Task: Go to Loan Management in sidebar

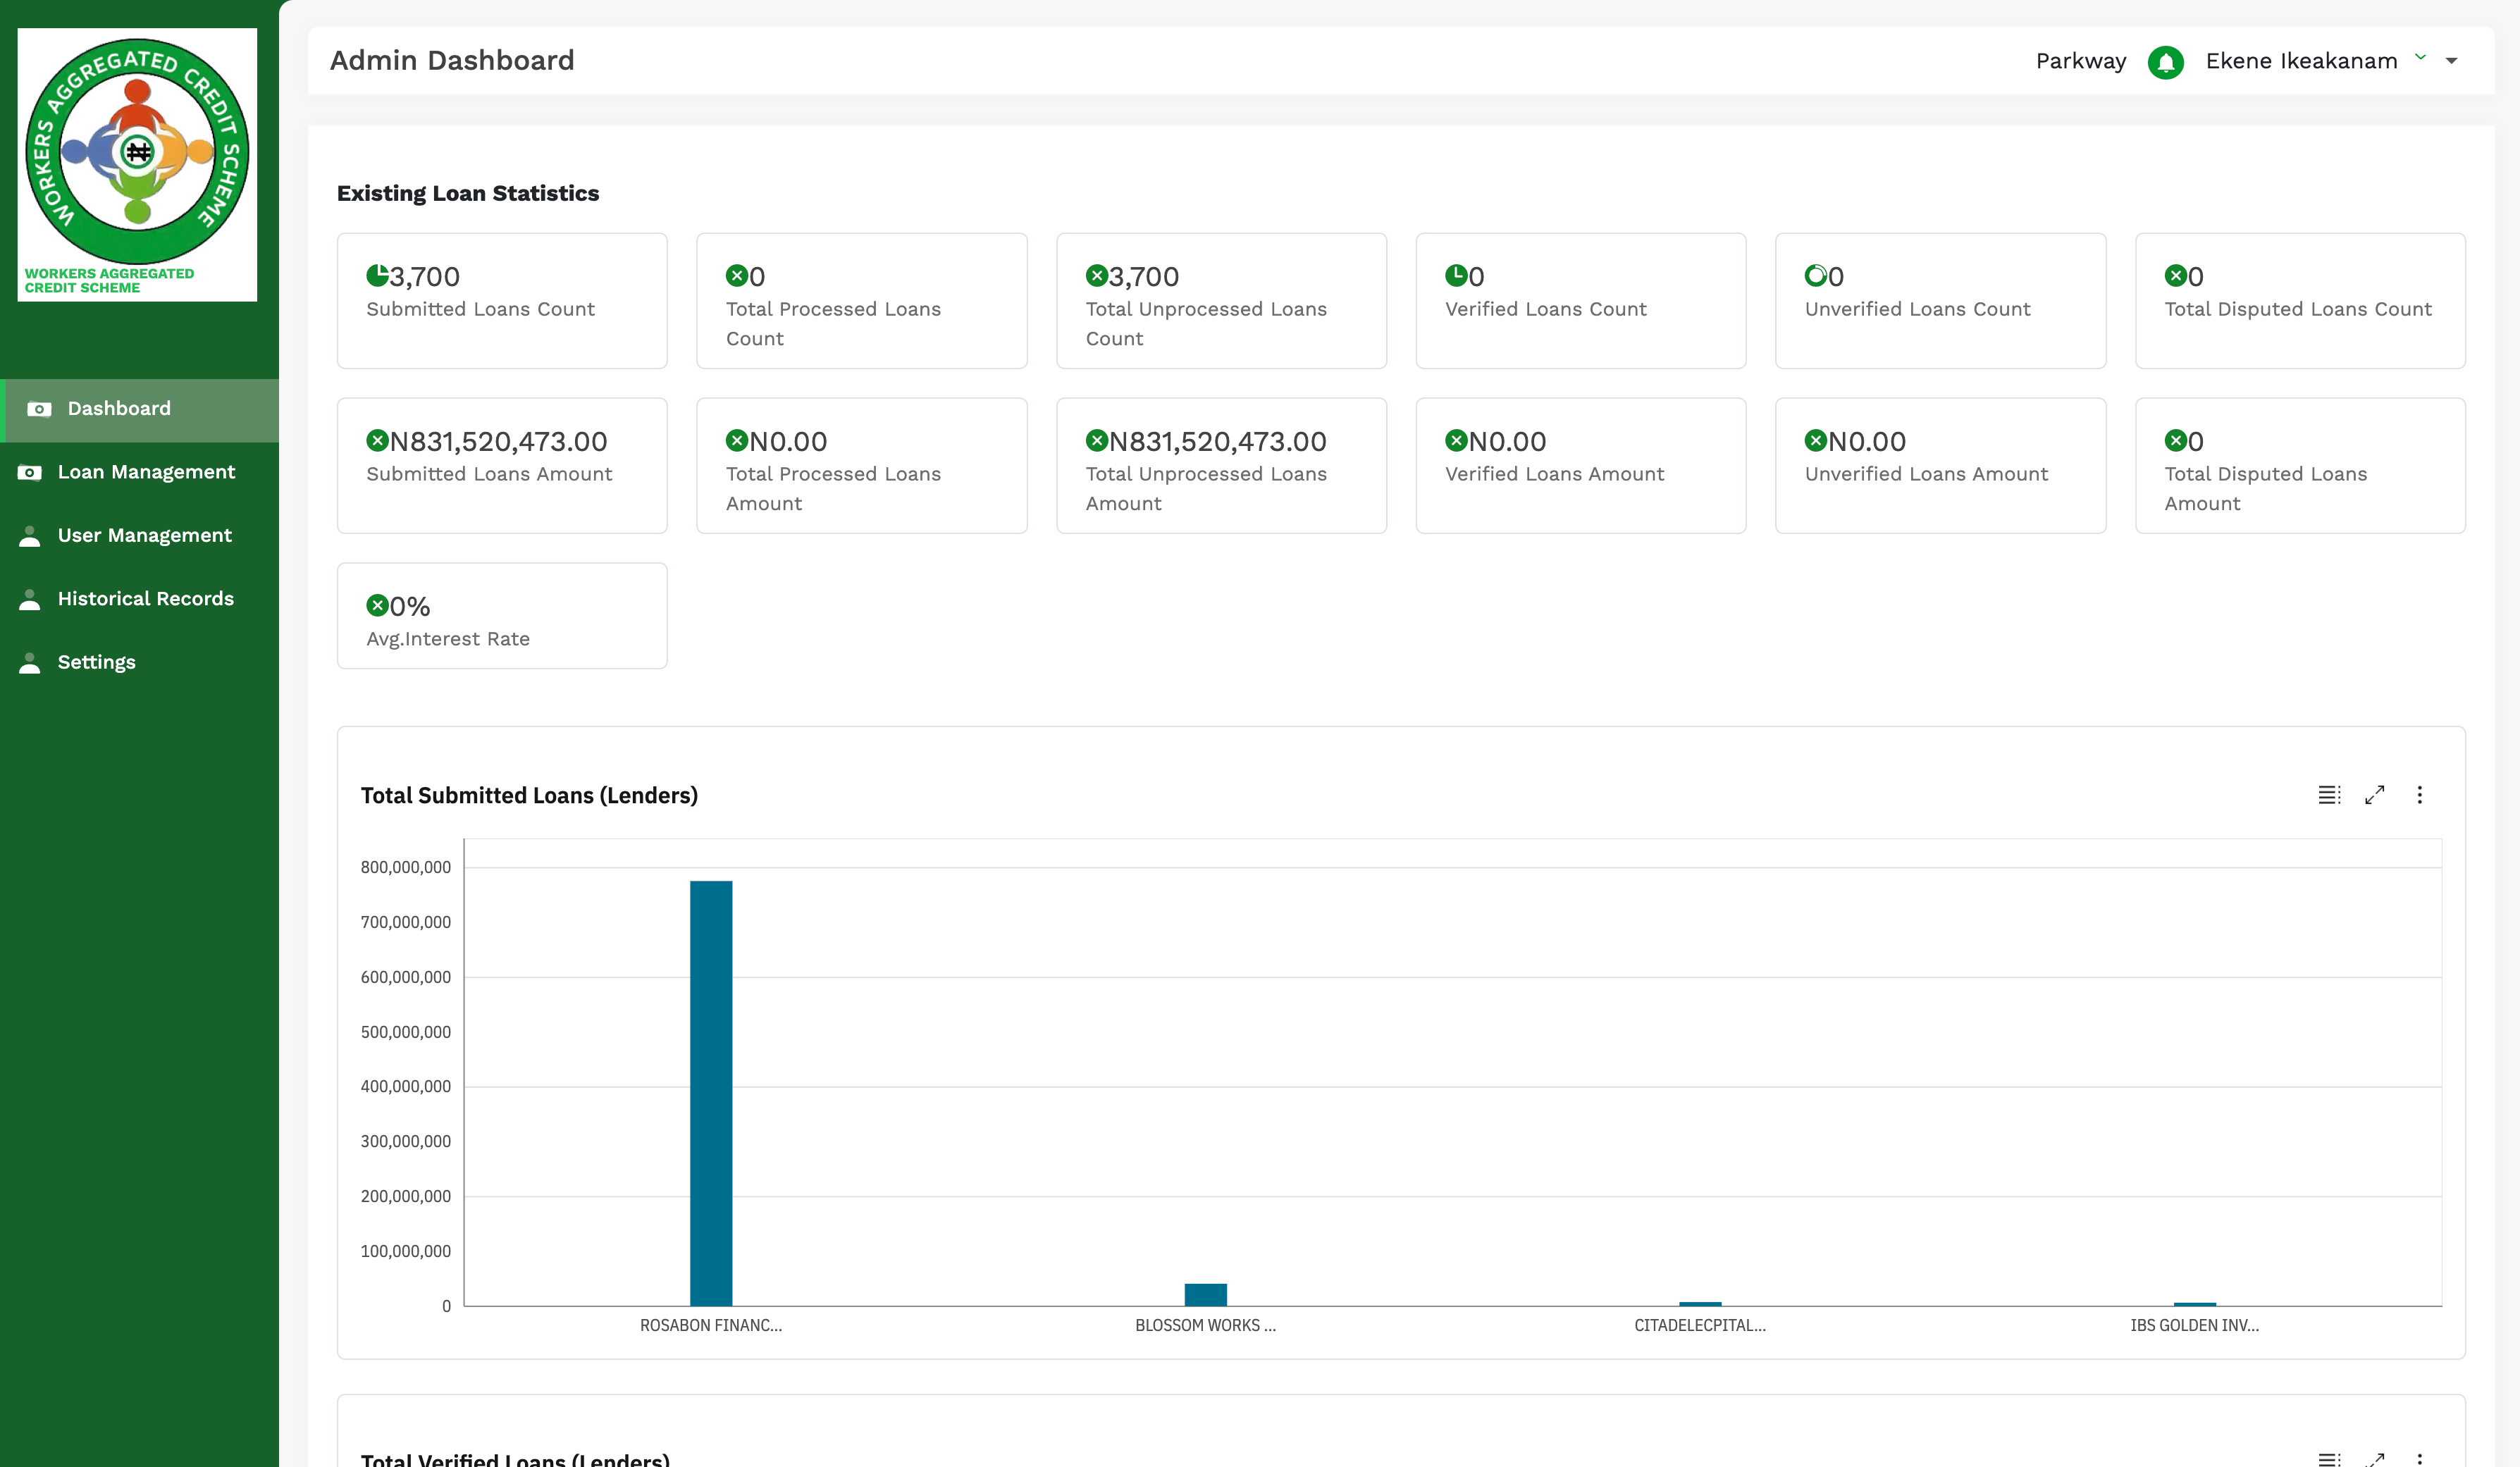Action: (146, 472)
